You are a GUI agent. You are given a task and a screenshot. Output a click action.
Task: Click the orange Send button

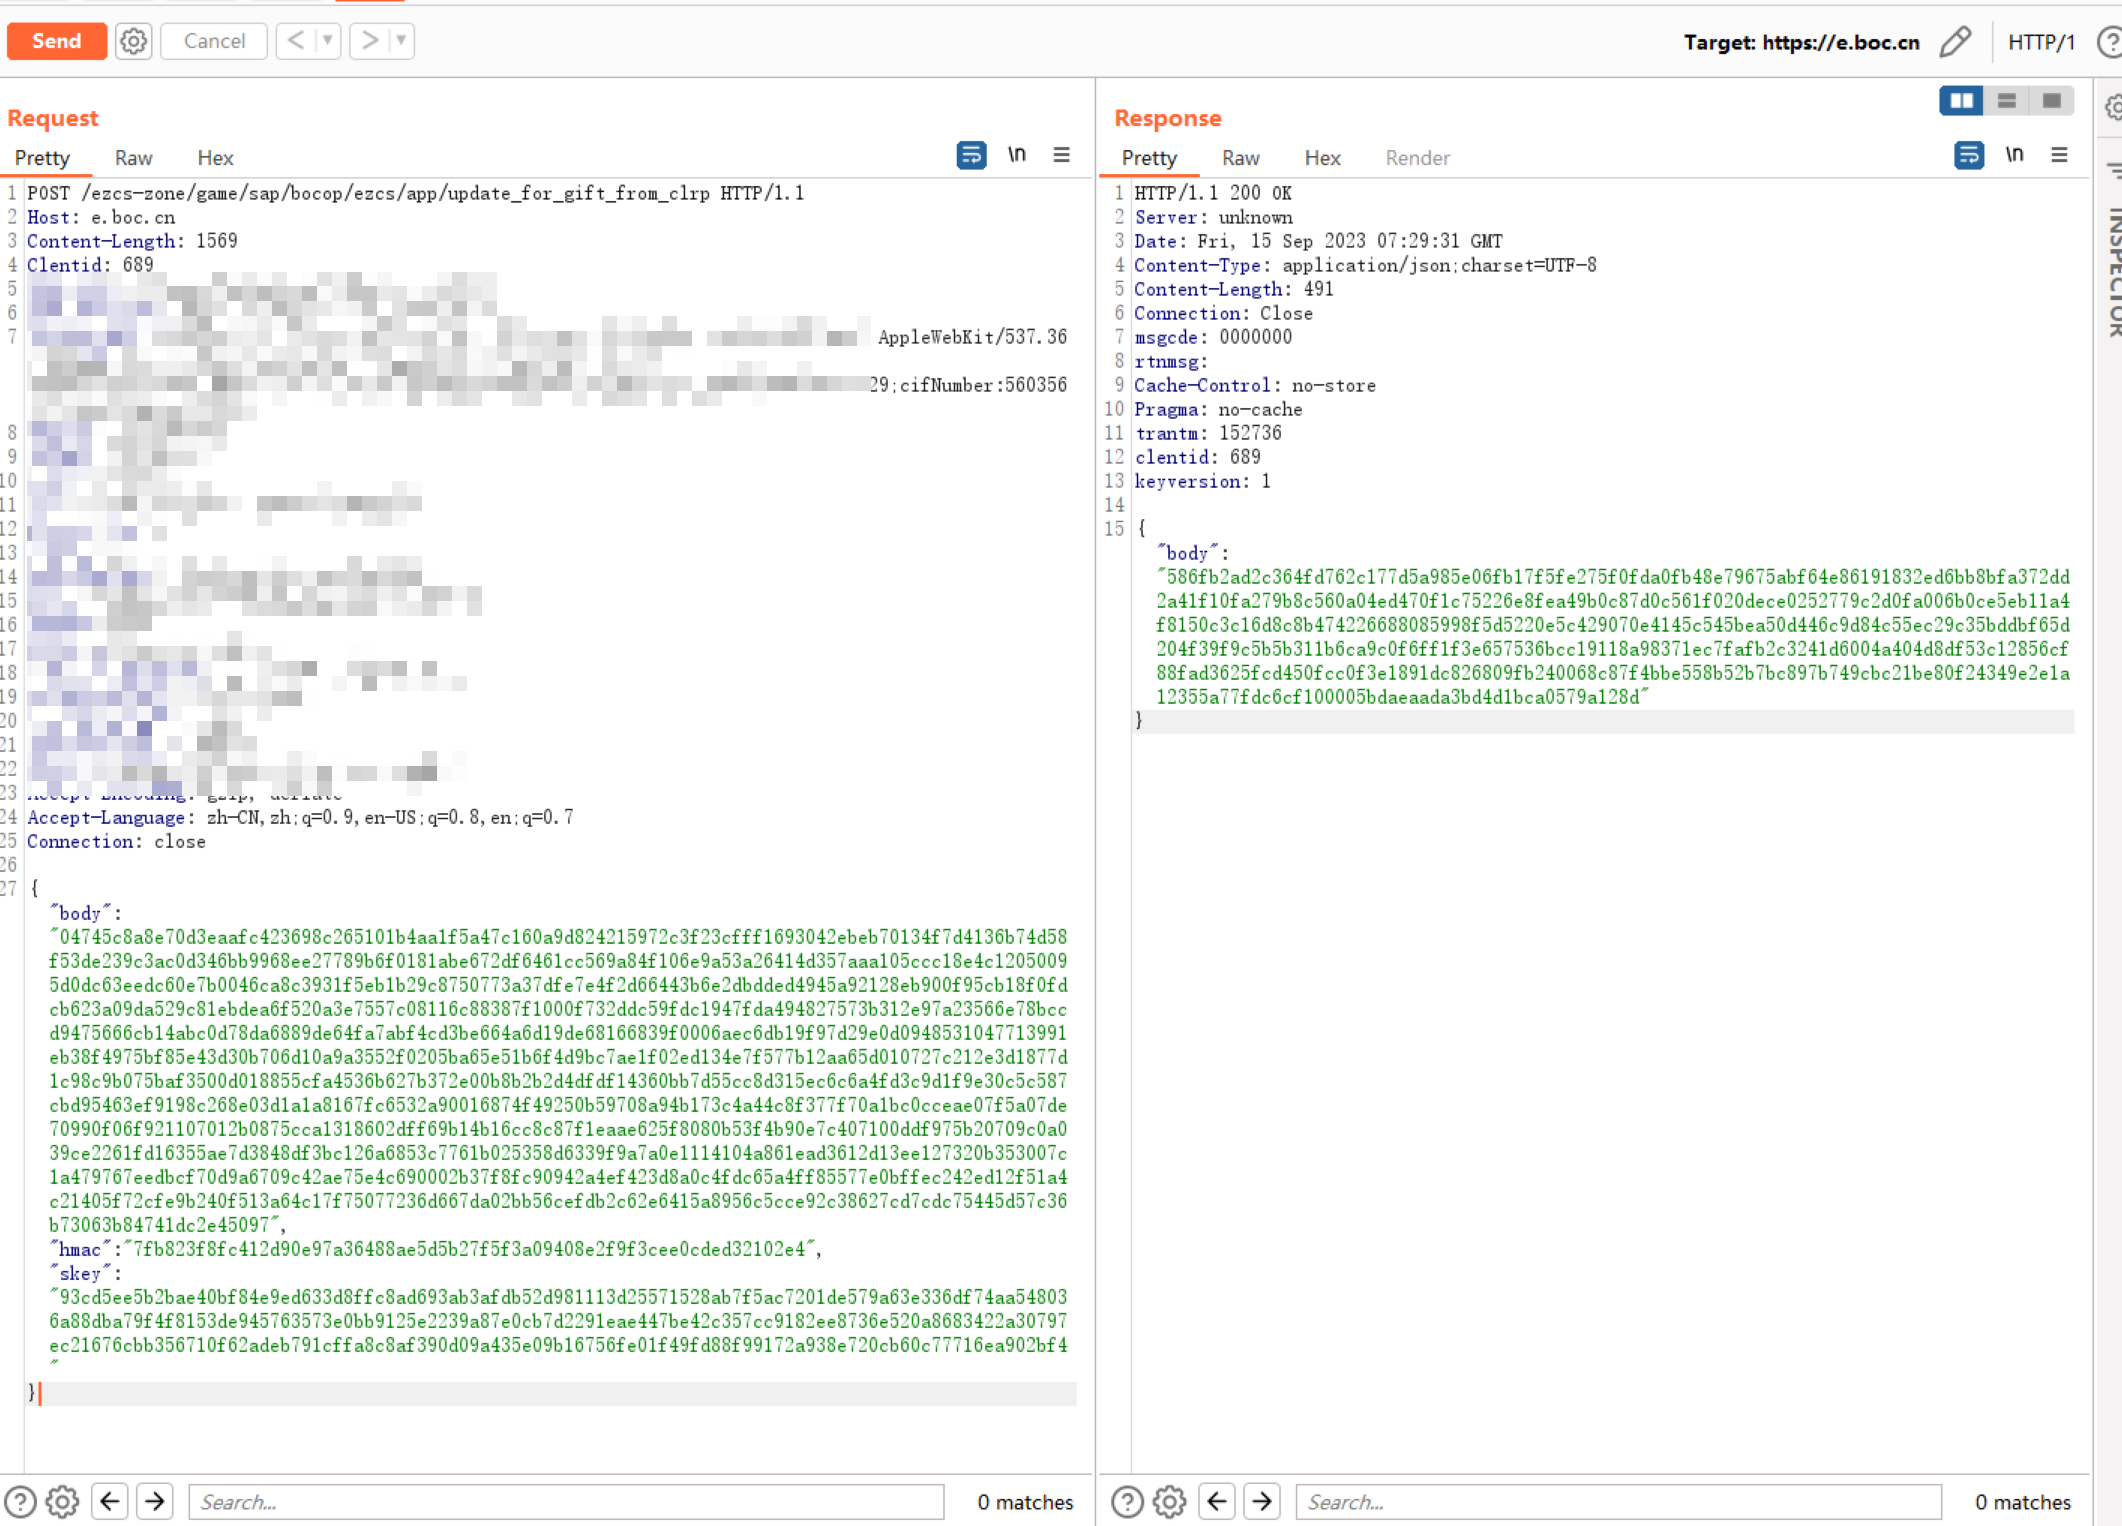(x=56, y=41)
